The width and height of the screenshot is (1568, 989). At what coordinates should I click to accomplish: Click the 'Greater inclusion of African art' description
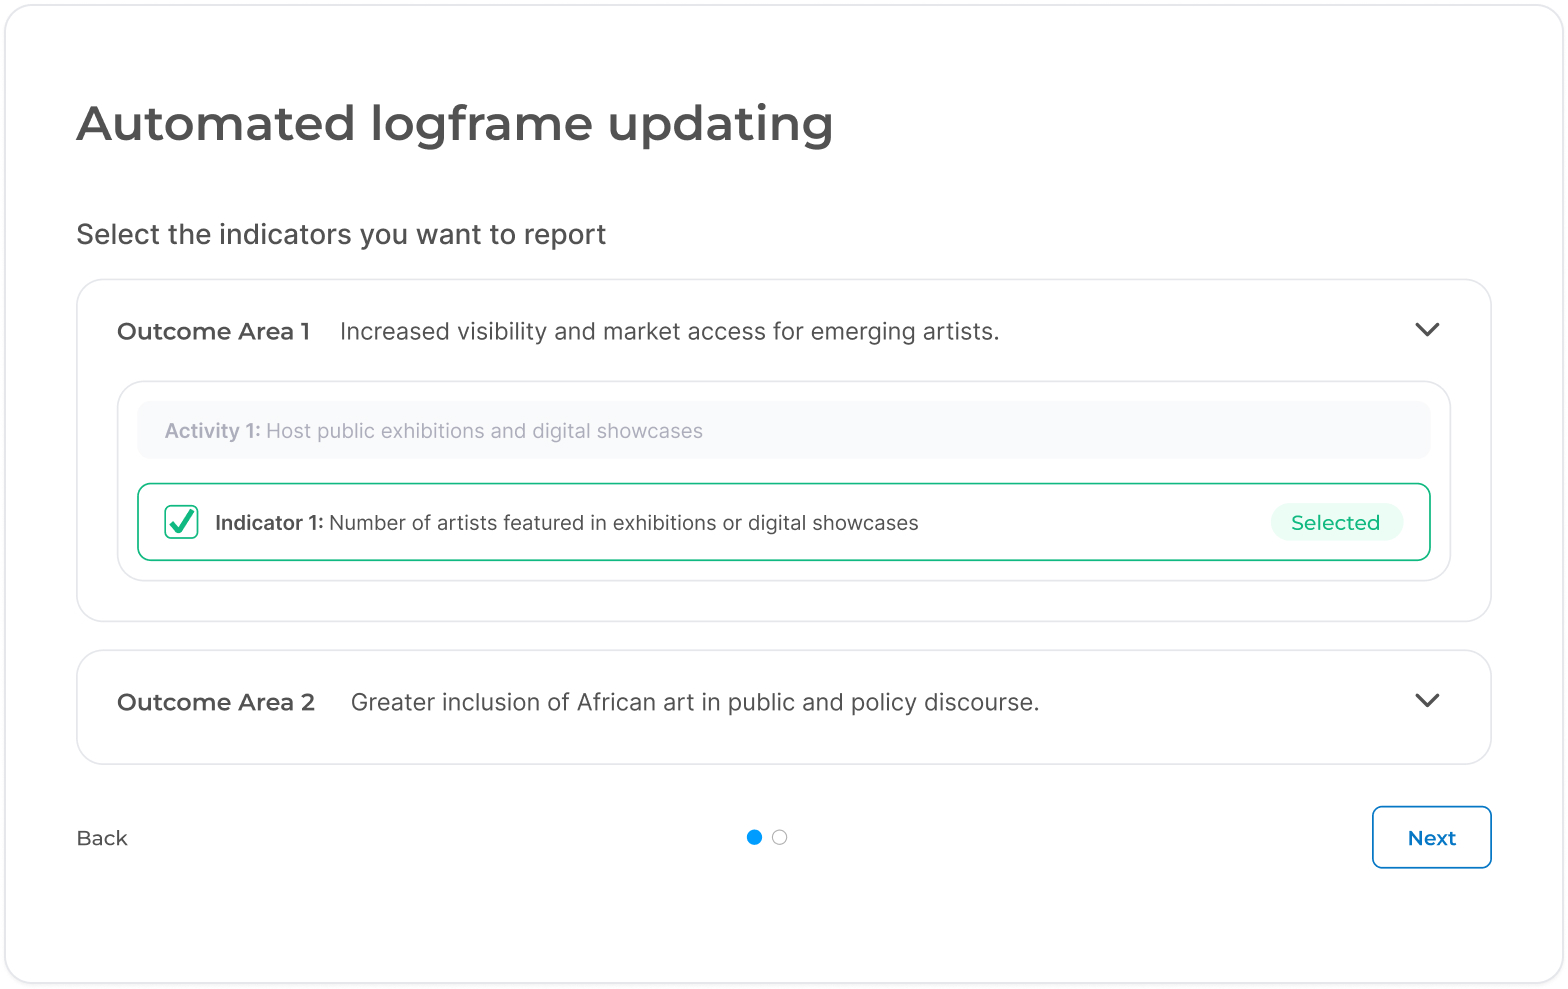tap(694, 703)
